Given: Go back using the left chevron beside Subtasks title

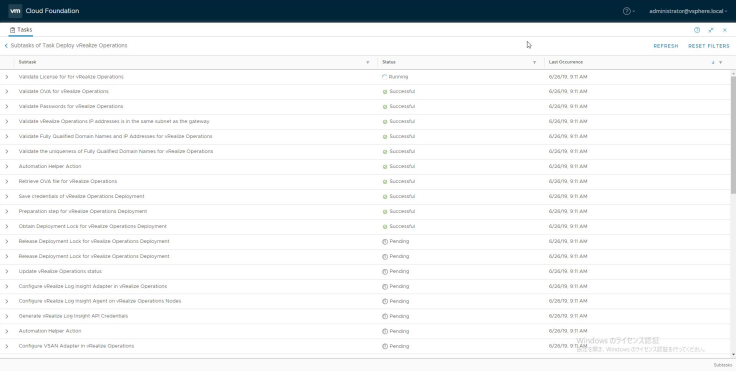Looking at the screenshot, I should click(x=6, y=46).
